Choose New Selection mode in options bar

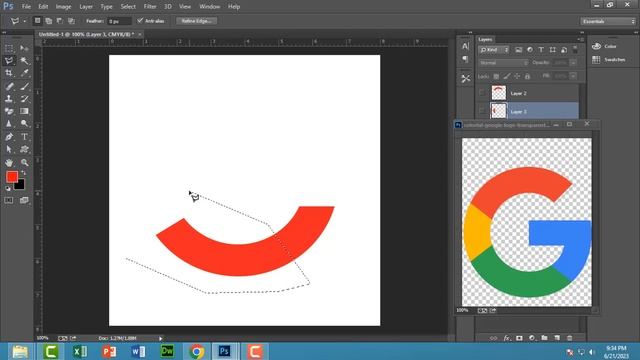coord(38,21)
